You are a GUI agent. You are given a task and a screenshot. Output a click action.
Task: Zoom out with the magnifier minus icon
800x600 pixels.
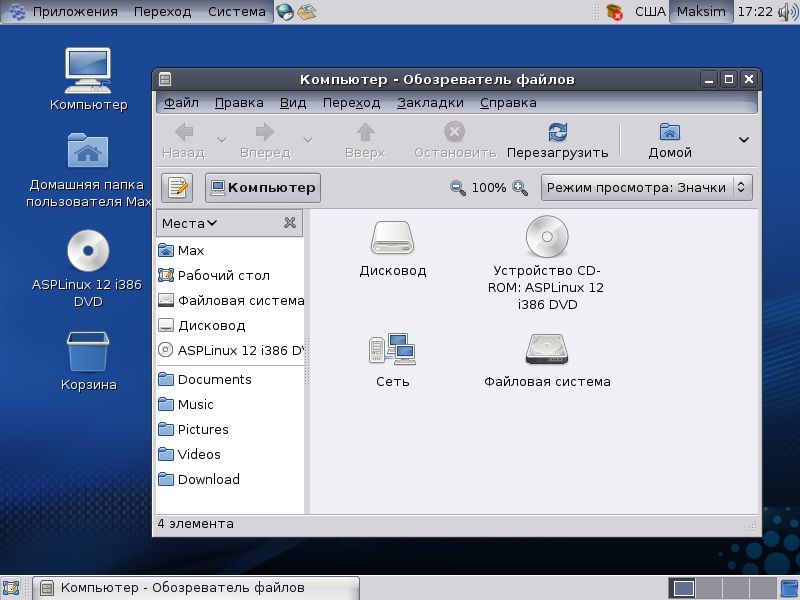pyautogui.click(x=458, y=188)
